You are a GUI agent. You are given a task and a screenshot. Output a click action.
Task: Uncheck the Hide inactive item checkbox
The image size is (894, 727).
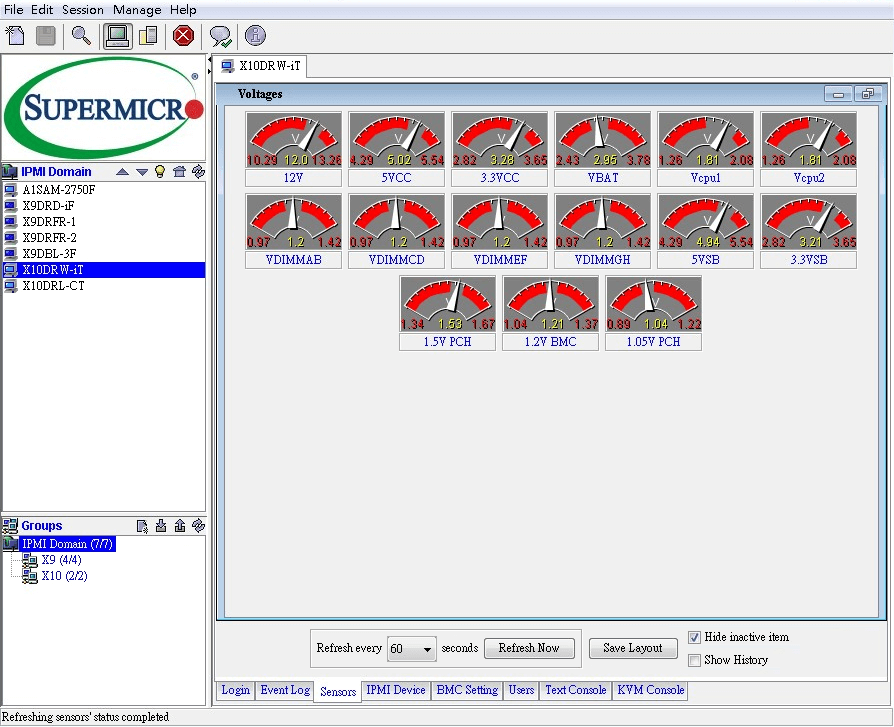(x=695, y=638)
